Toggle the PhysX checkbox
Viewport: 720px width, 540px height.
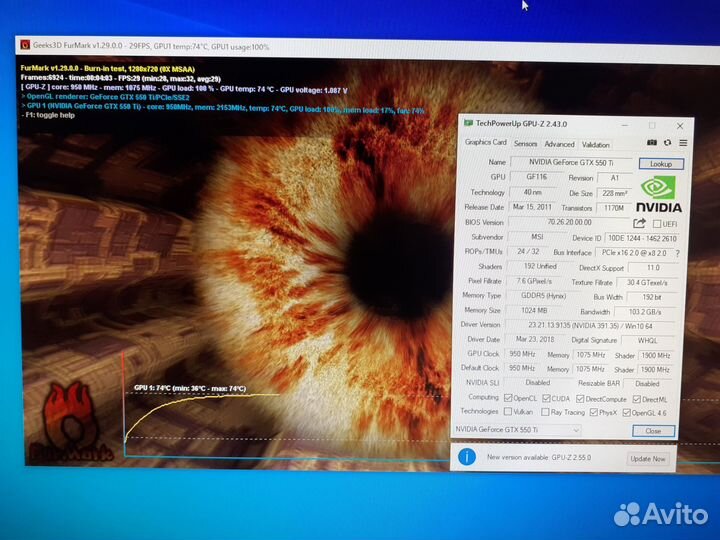tap(593, 412)
